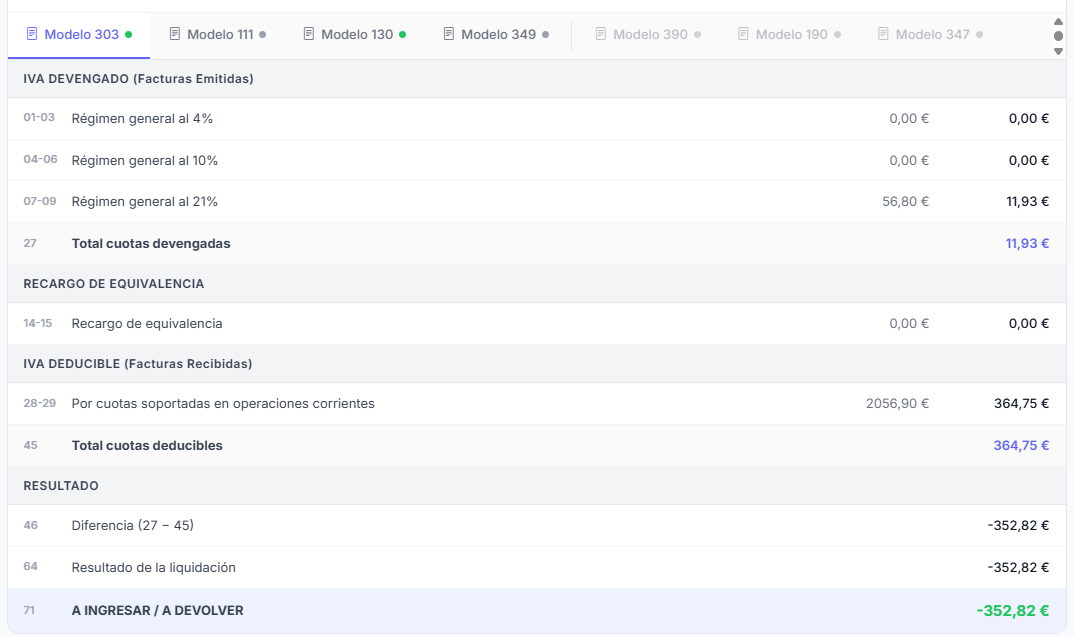The image size is (1075, 637).
Task: Click the "Total cuotas devengadas" label
Action: pyautogui.click(x=151, y=243)
